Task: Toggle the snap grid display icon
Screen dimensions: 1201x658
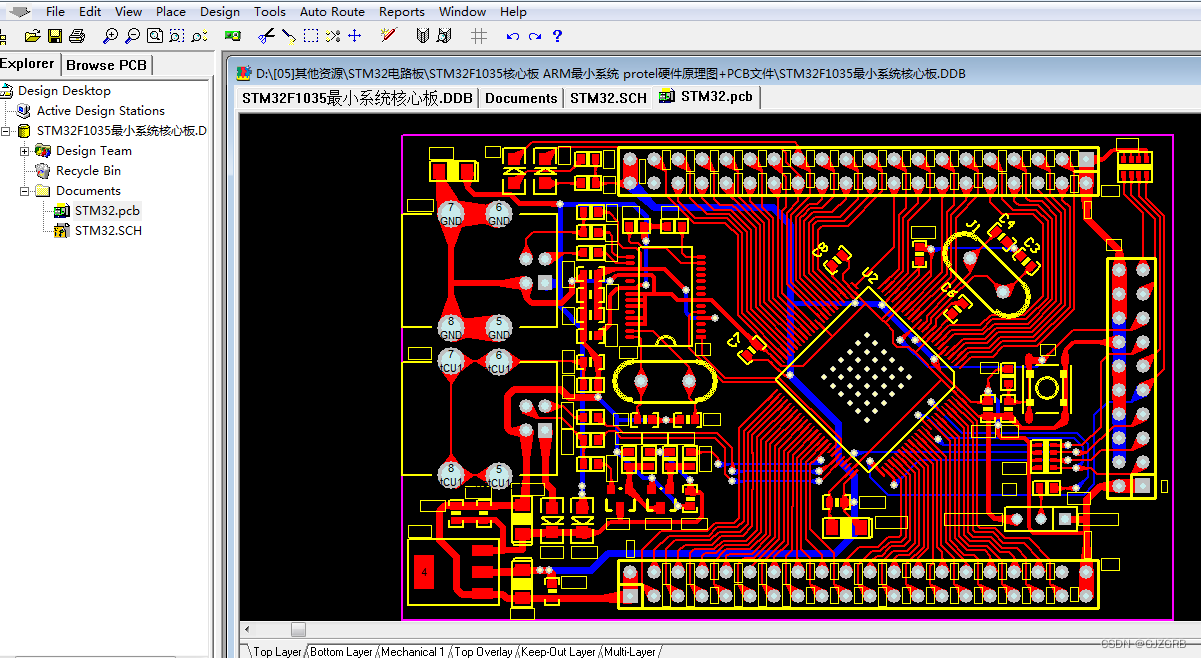Action: pos(478,35)
